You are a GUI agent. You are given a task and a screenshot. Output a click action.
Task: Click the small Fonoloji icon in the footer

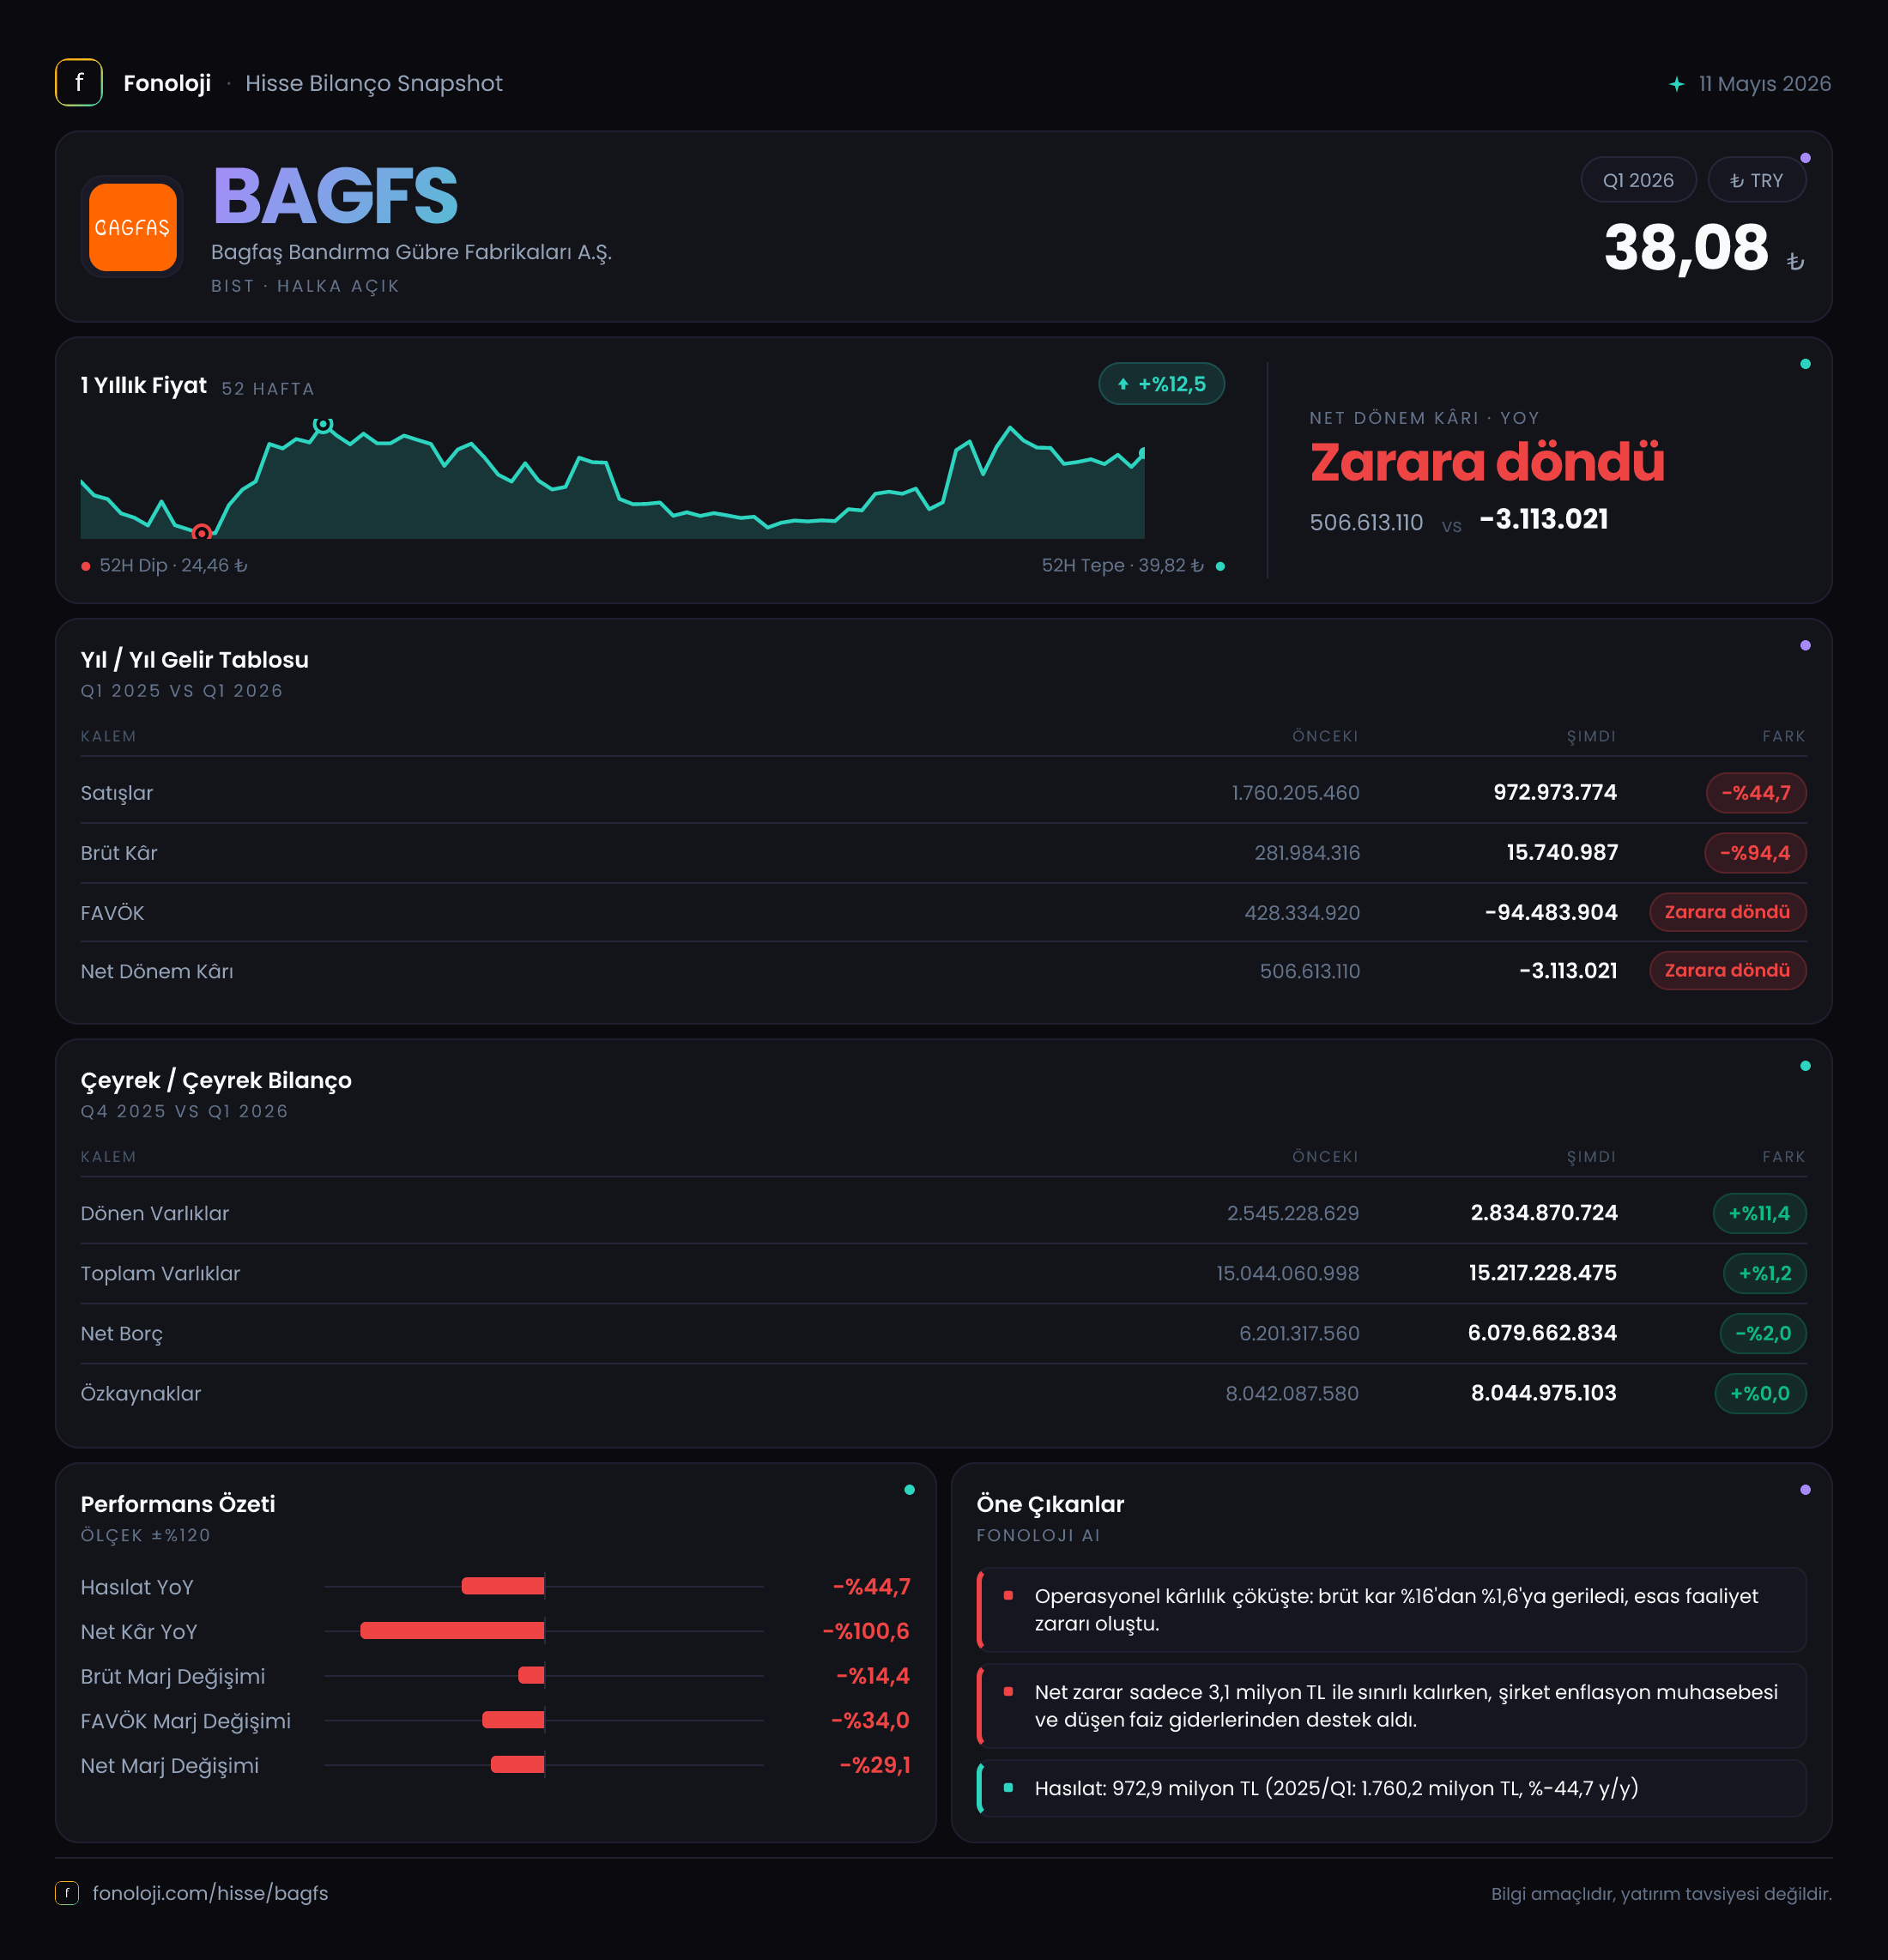[67, 1892]
